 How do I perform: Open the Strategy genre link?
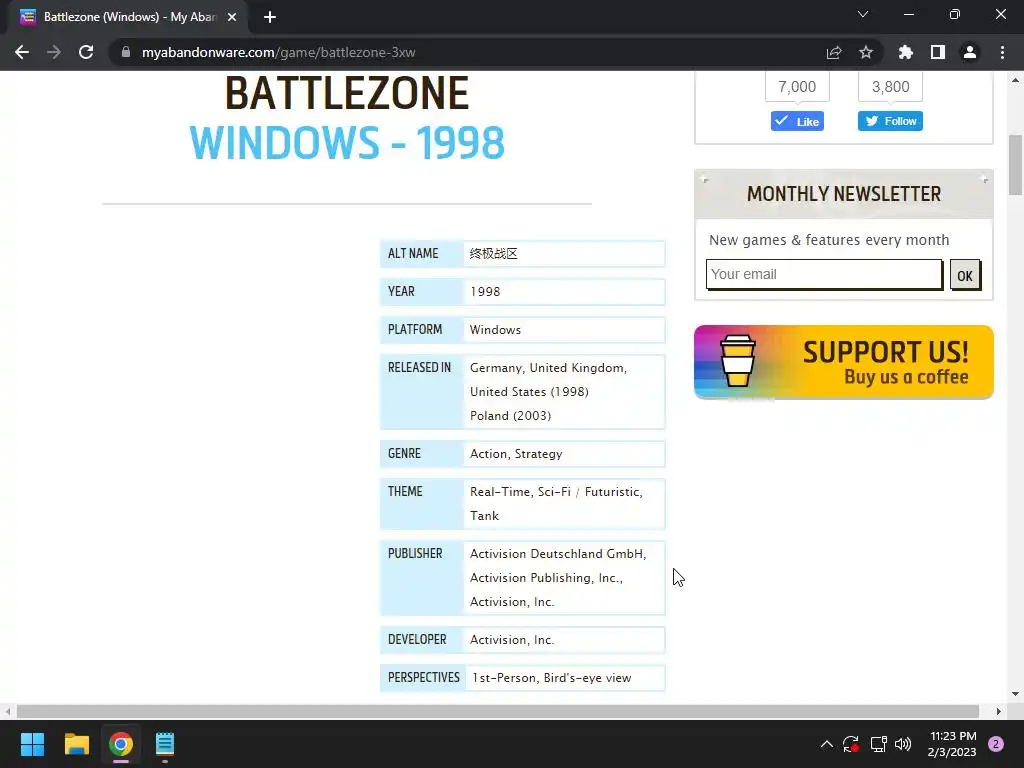point(538,454)
